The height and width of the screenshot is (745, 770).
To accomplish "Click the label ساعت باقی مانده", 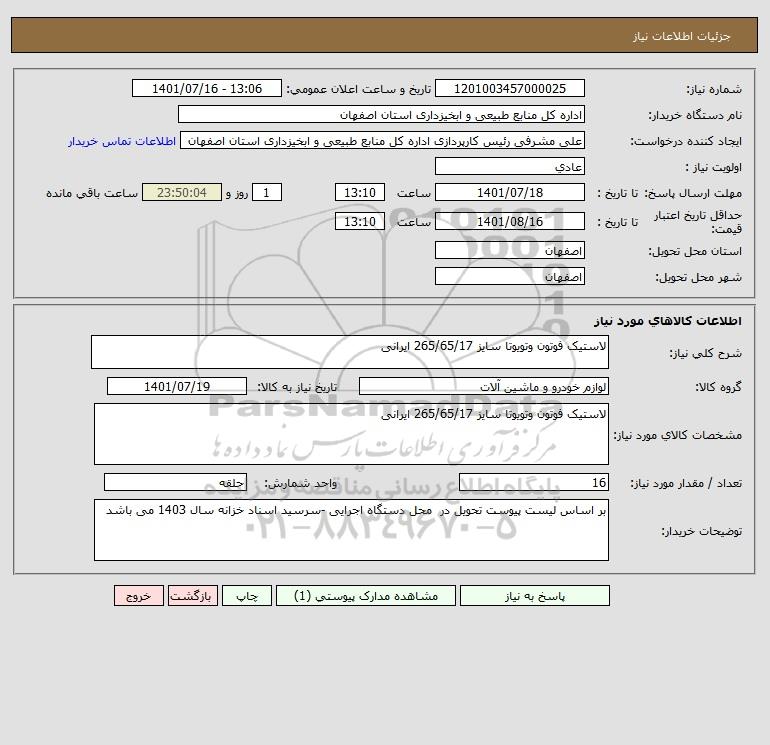I will click(x=92, y=193).
